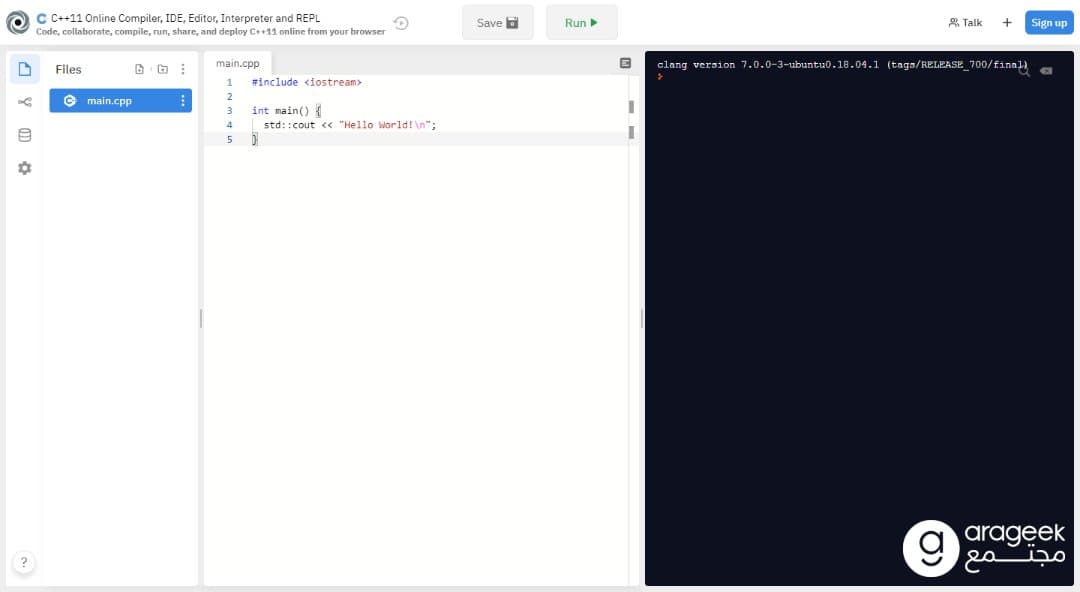
Task: Save the current repl
Action: (497, 23)
